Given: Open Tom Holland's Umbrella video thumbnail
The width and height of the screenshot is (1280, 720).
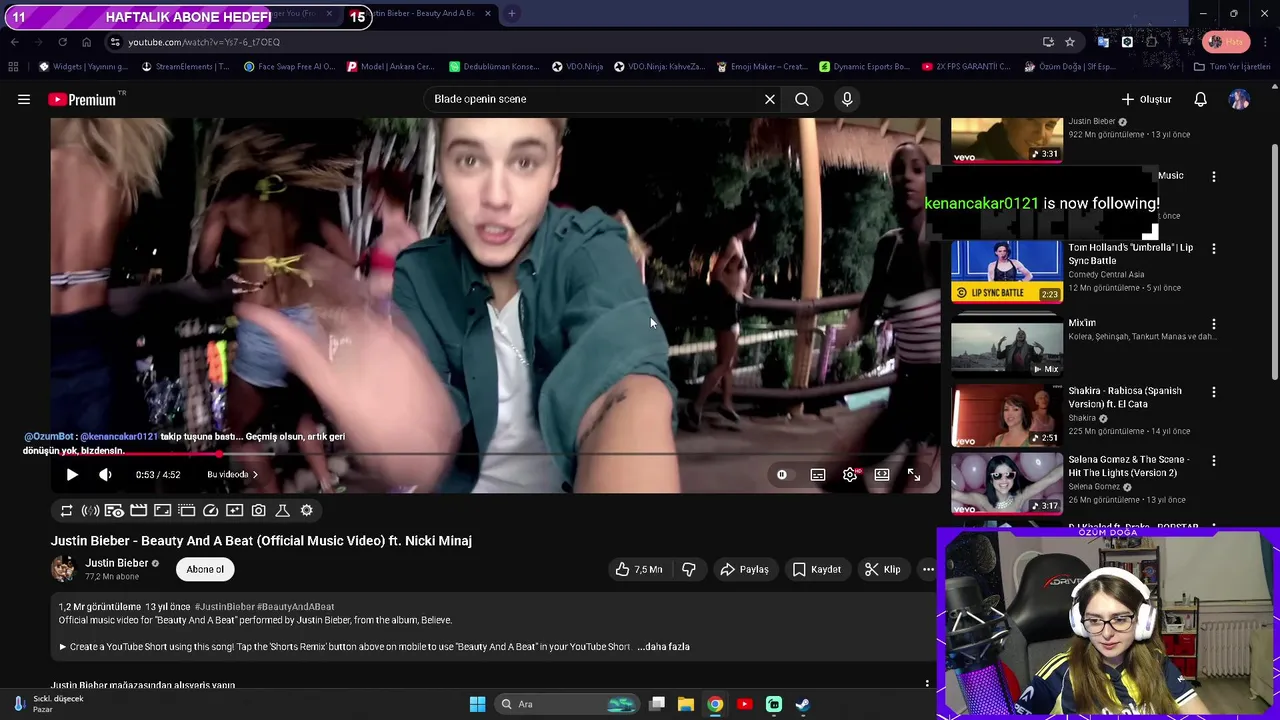Looking at the screenshot, I should [1007, 271].
